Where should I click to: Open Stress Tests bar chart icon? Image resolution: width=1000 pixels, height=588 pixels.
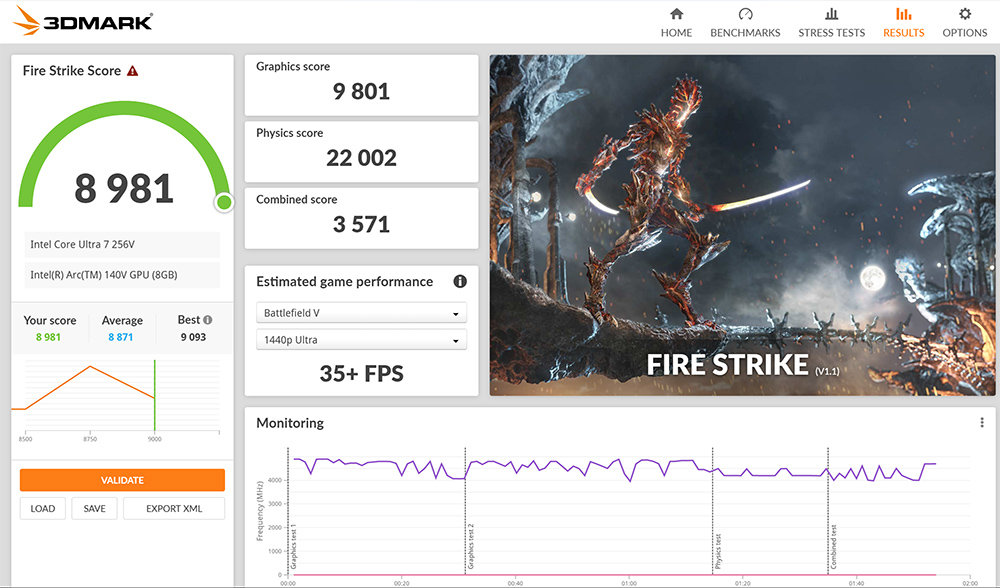831,14
